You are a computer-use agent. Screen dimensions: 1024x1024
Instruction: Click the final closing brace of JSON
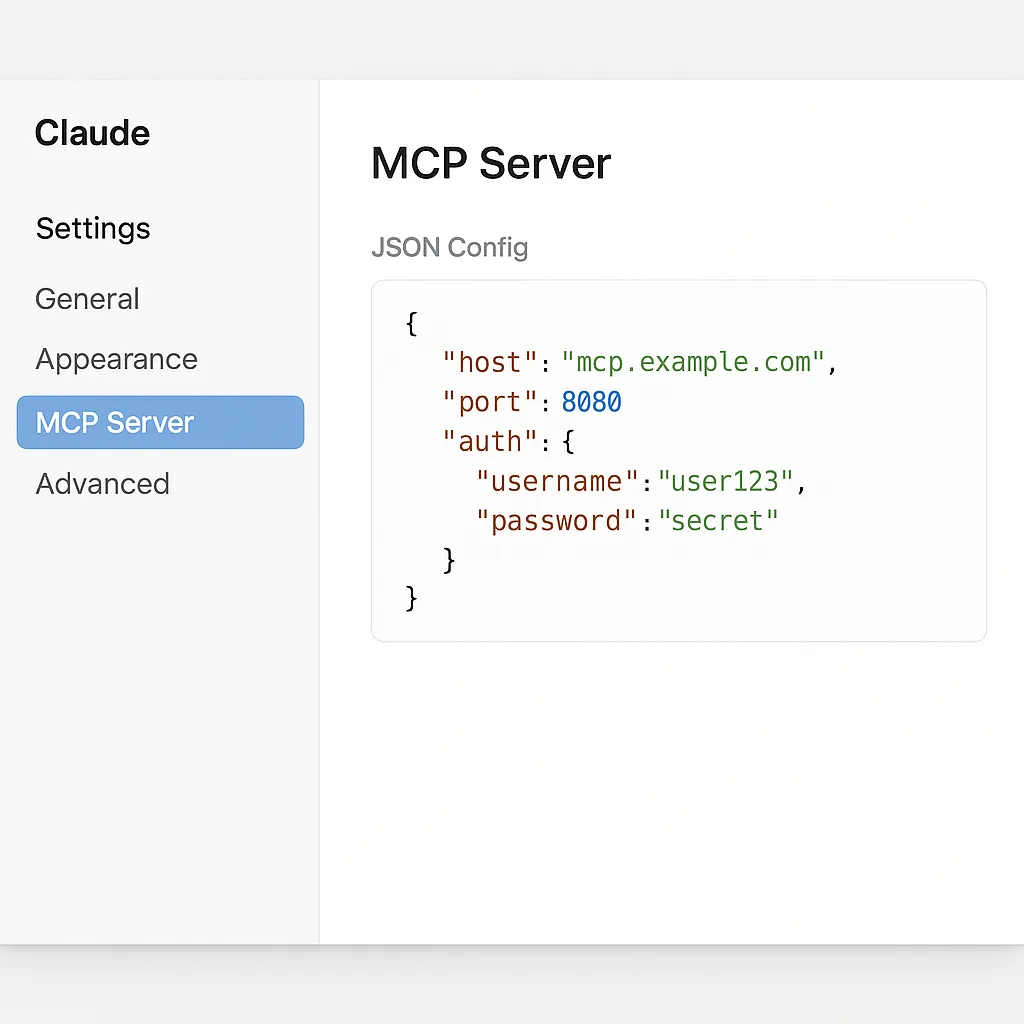coord(411,598)
